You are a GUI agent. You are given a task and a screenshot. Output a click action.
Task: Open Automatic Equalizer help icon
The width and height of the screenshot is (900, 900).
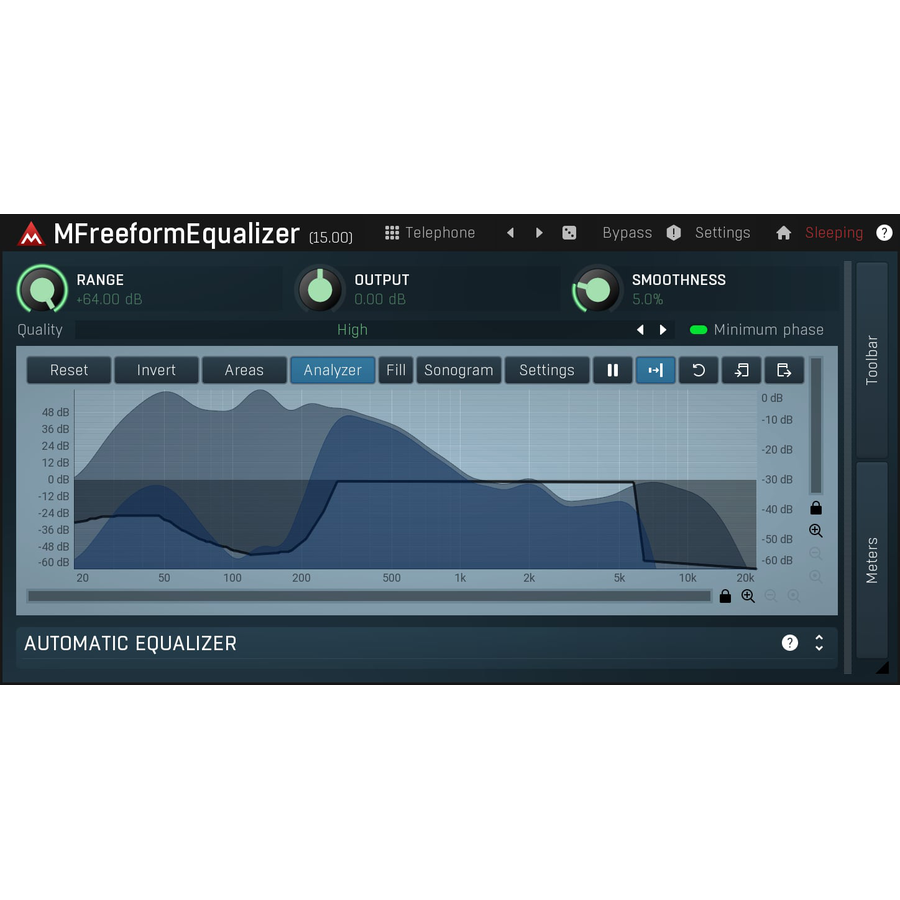tap(790, 643)
